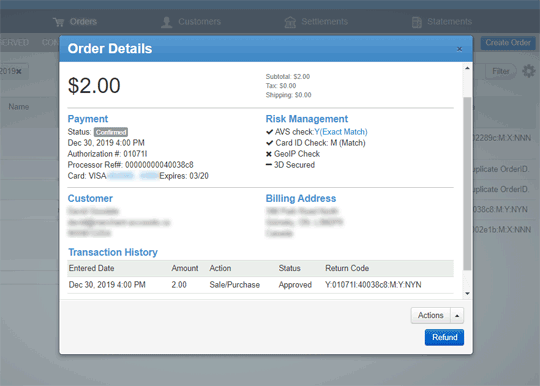Click the Risk Management heading
This screenshot has height=386, width=540.
(307, 119)
